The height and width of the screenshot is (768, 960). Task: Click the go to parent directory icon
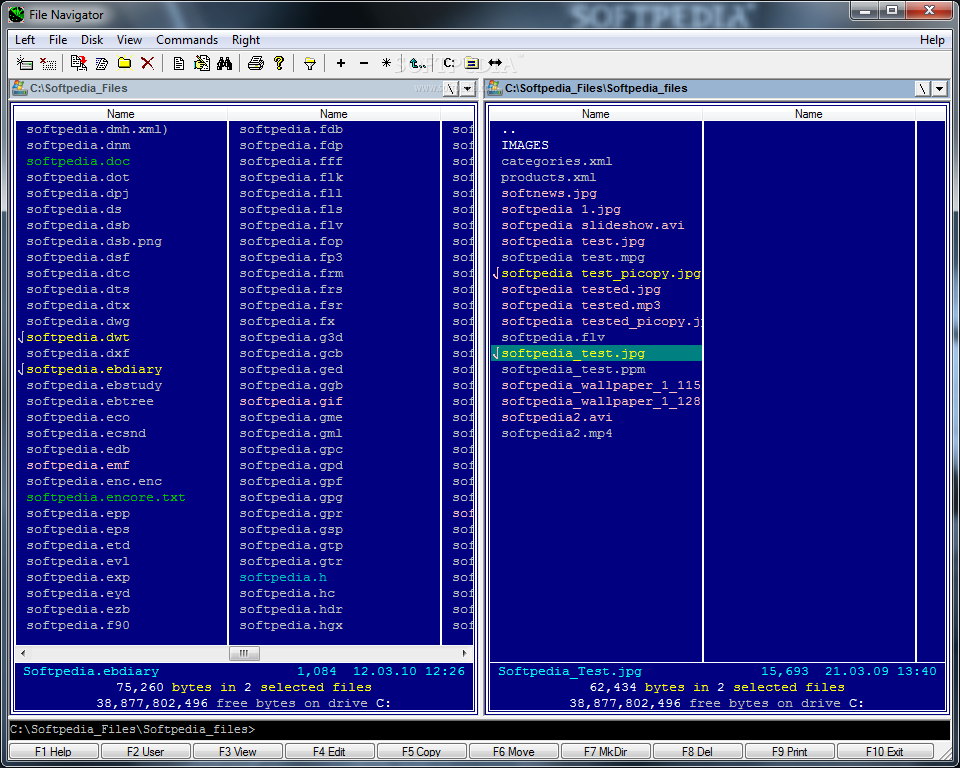pyautogui.click(x=418, y=63)
